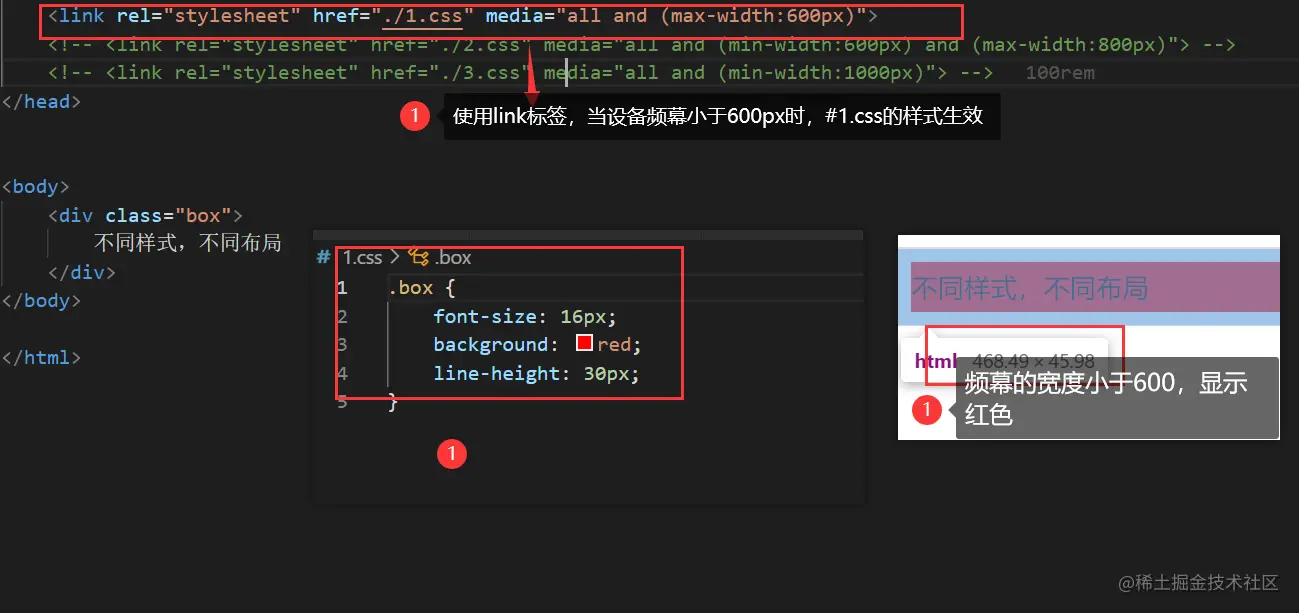Follow the ./1.css href link
The width and height of the screenshot is (1299, 613).
[423, 17]
